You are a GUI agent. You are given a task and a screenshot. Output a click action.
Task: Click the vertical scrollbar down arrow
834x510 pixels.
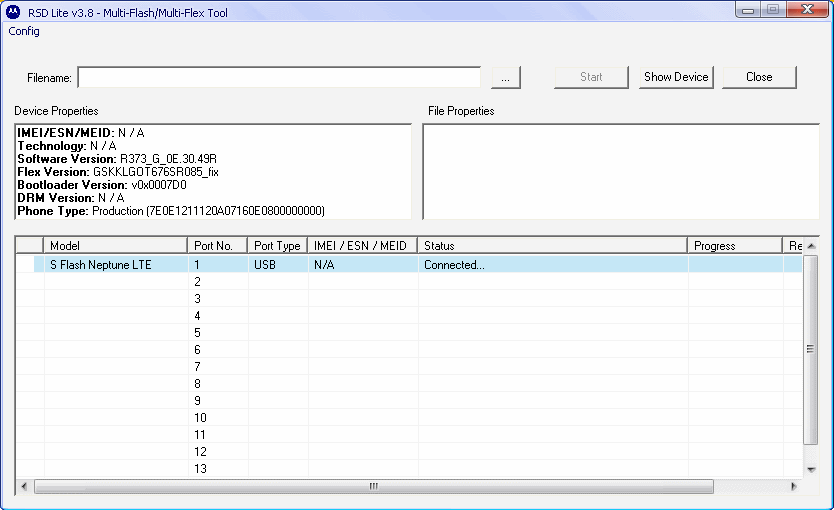[811, 470]
